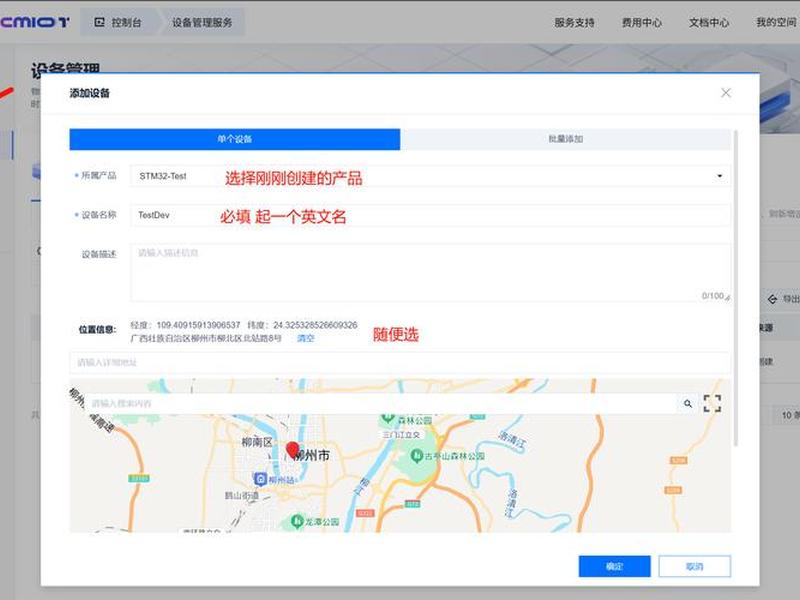Screen dimensions: 800x600
Task: Click the detailed address input field
Action: [x=399, y=363]
